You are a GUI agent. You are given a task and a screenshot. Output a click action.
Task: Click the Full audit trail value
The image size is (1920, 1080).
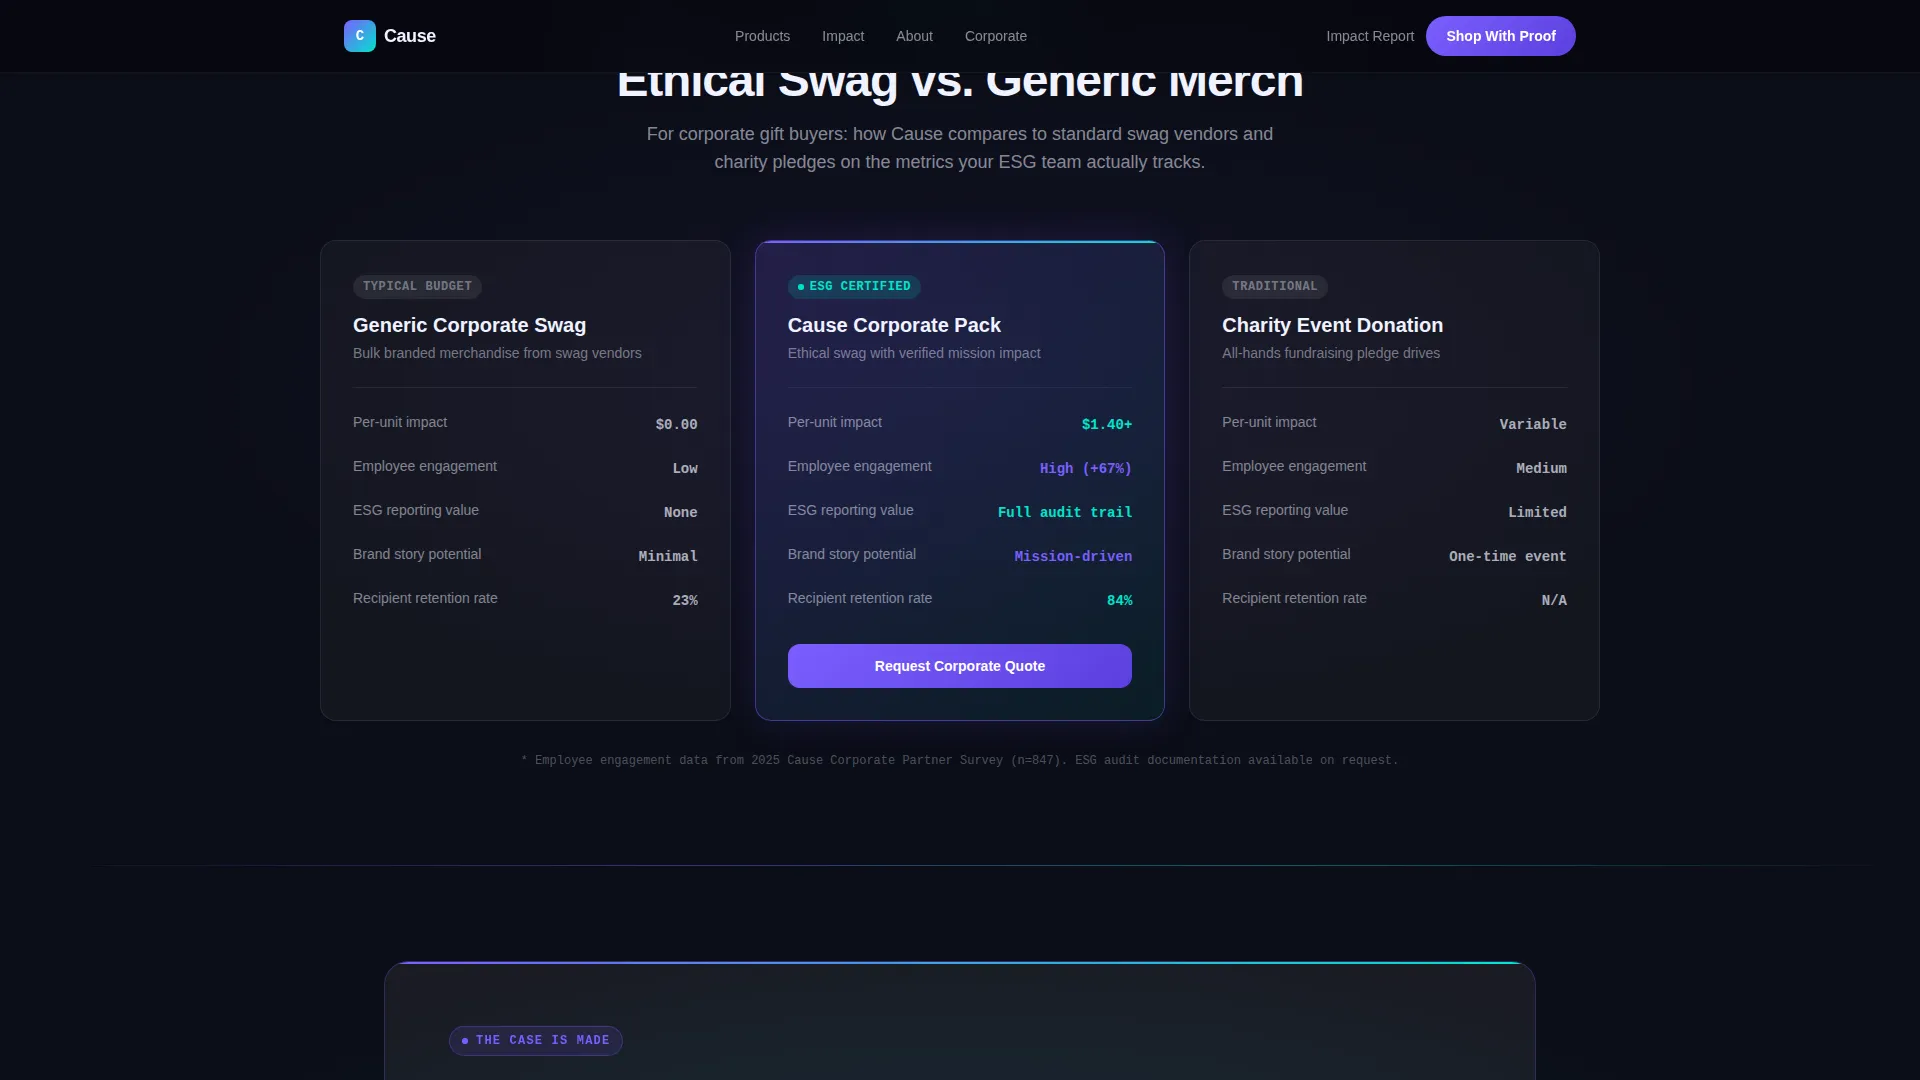click(1065, 512)
